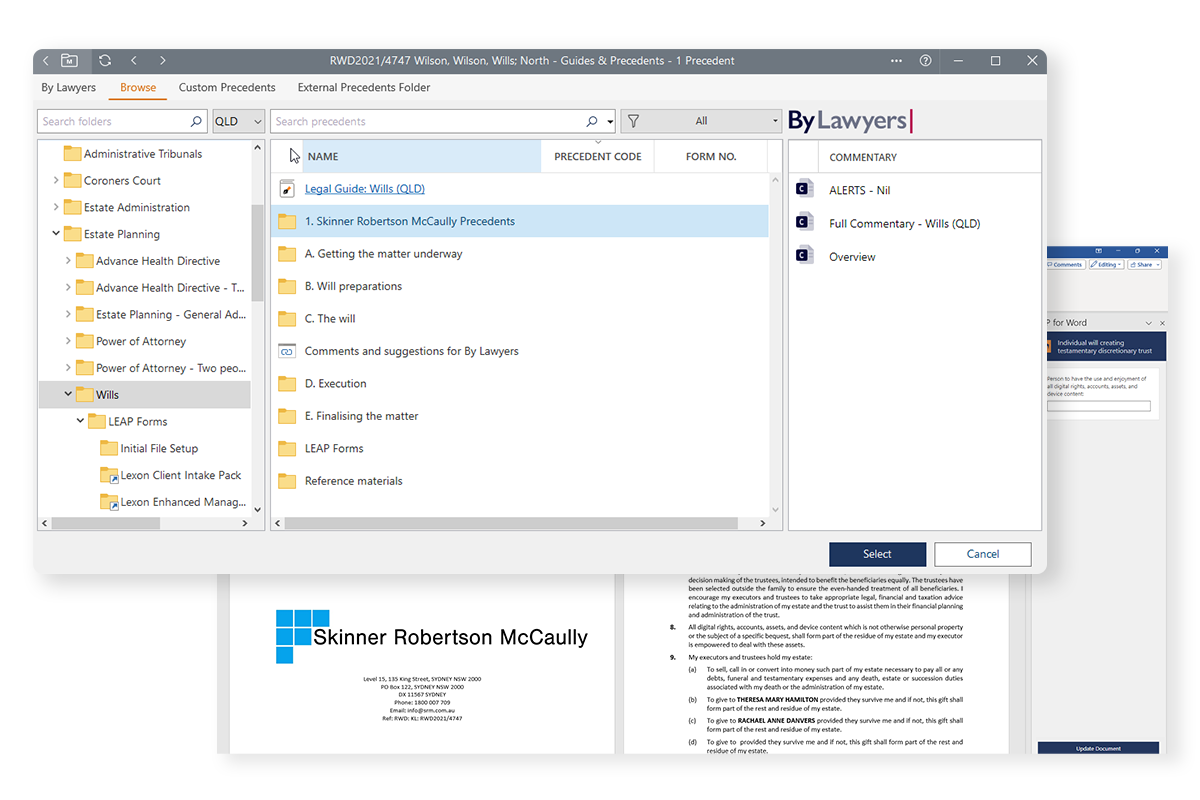1200x800 pixels.
Task: Click the Cancel button
Action: (x=982, y=554)
